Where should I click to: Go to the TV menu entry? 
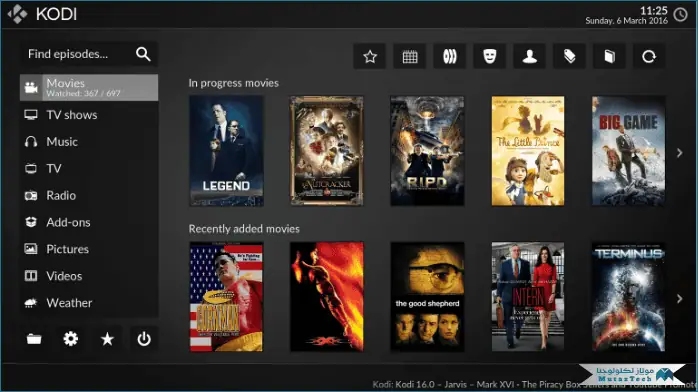coord(89,169)
